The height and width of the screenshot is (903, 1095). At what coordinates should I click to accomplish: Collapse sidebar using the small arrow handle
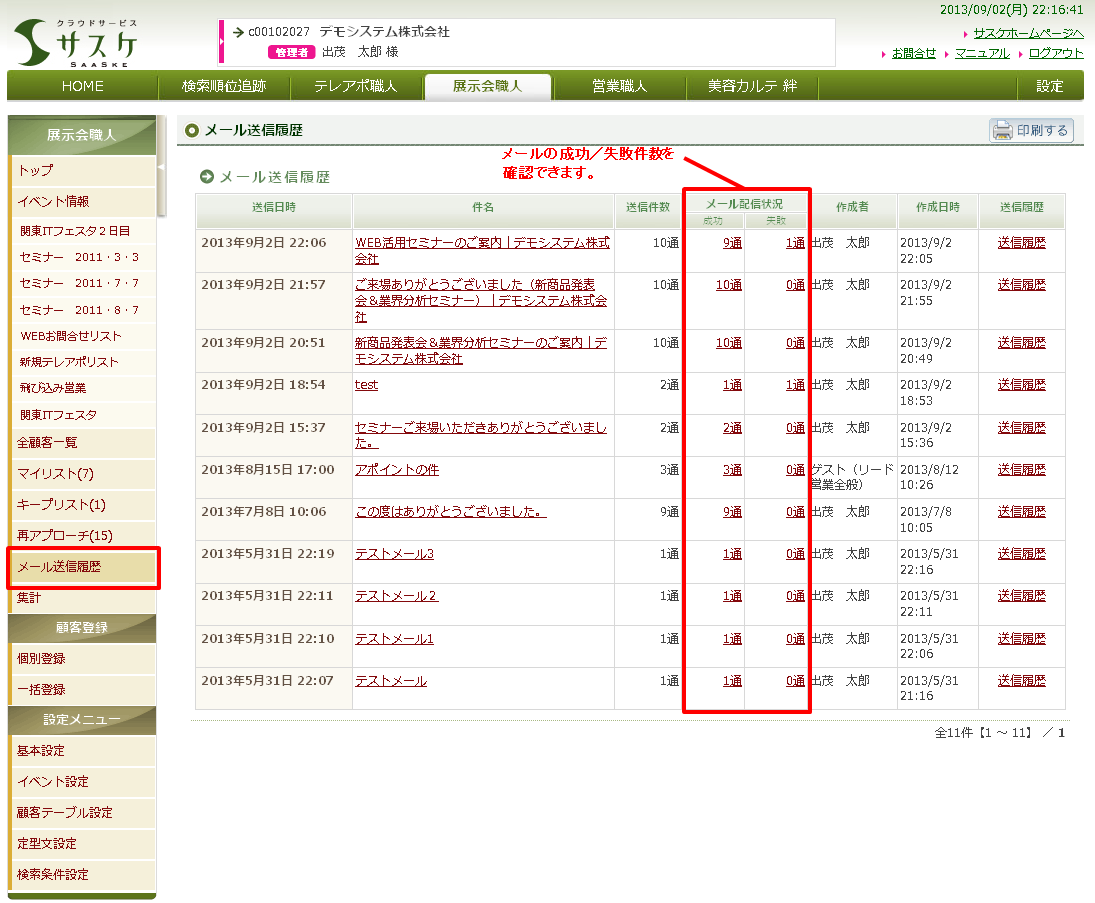pos(162,169)
